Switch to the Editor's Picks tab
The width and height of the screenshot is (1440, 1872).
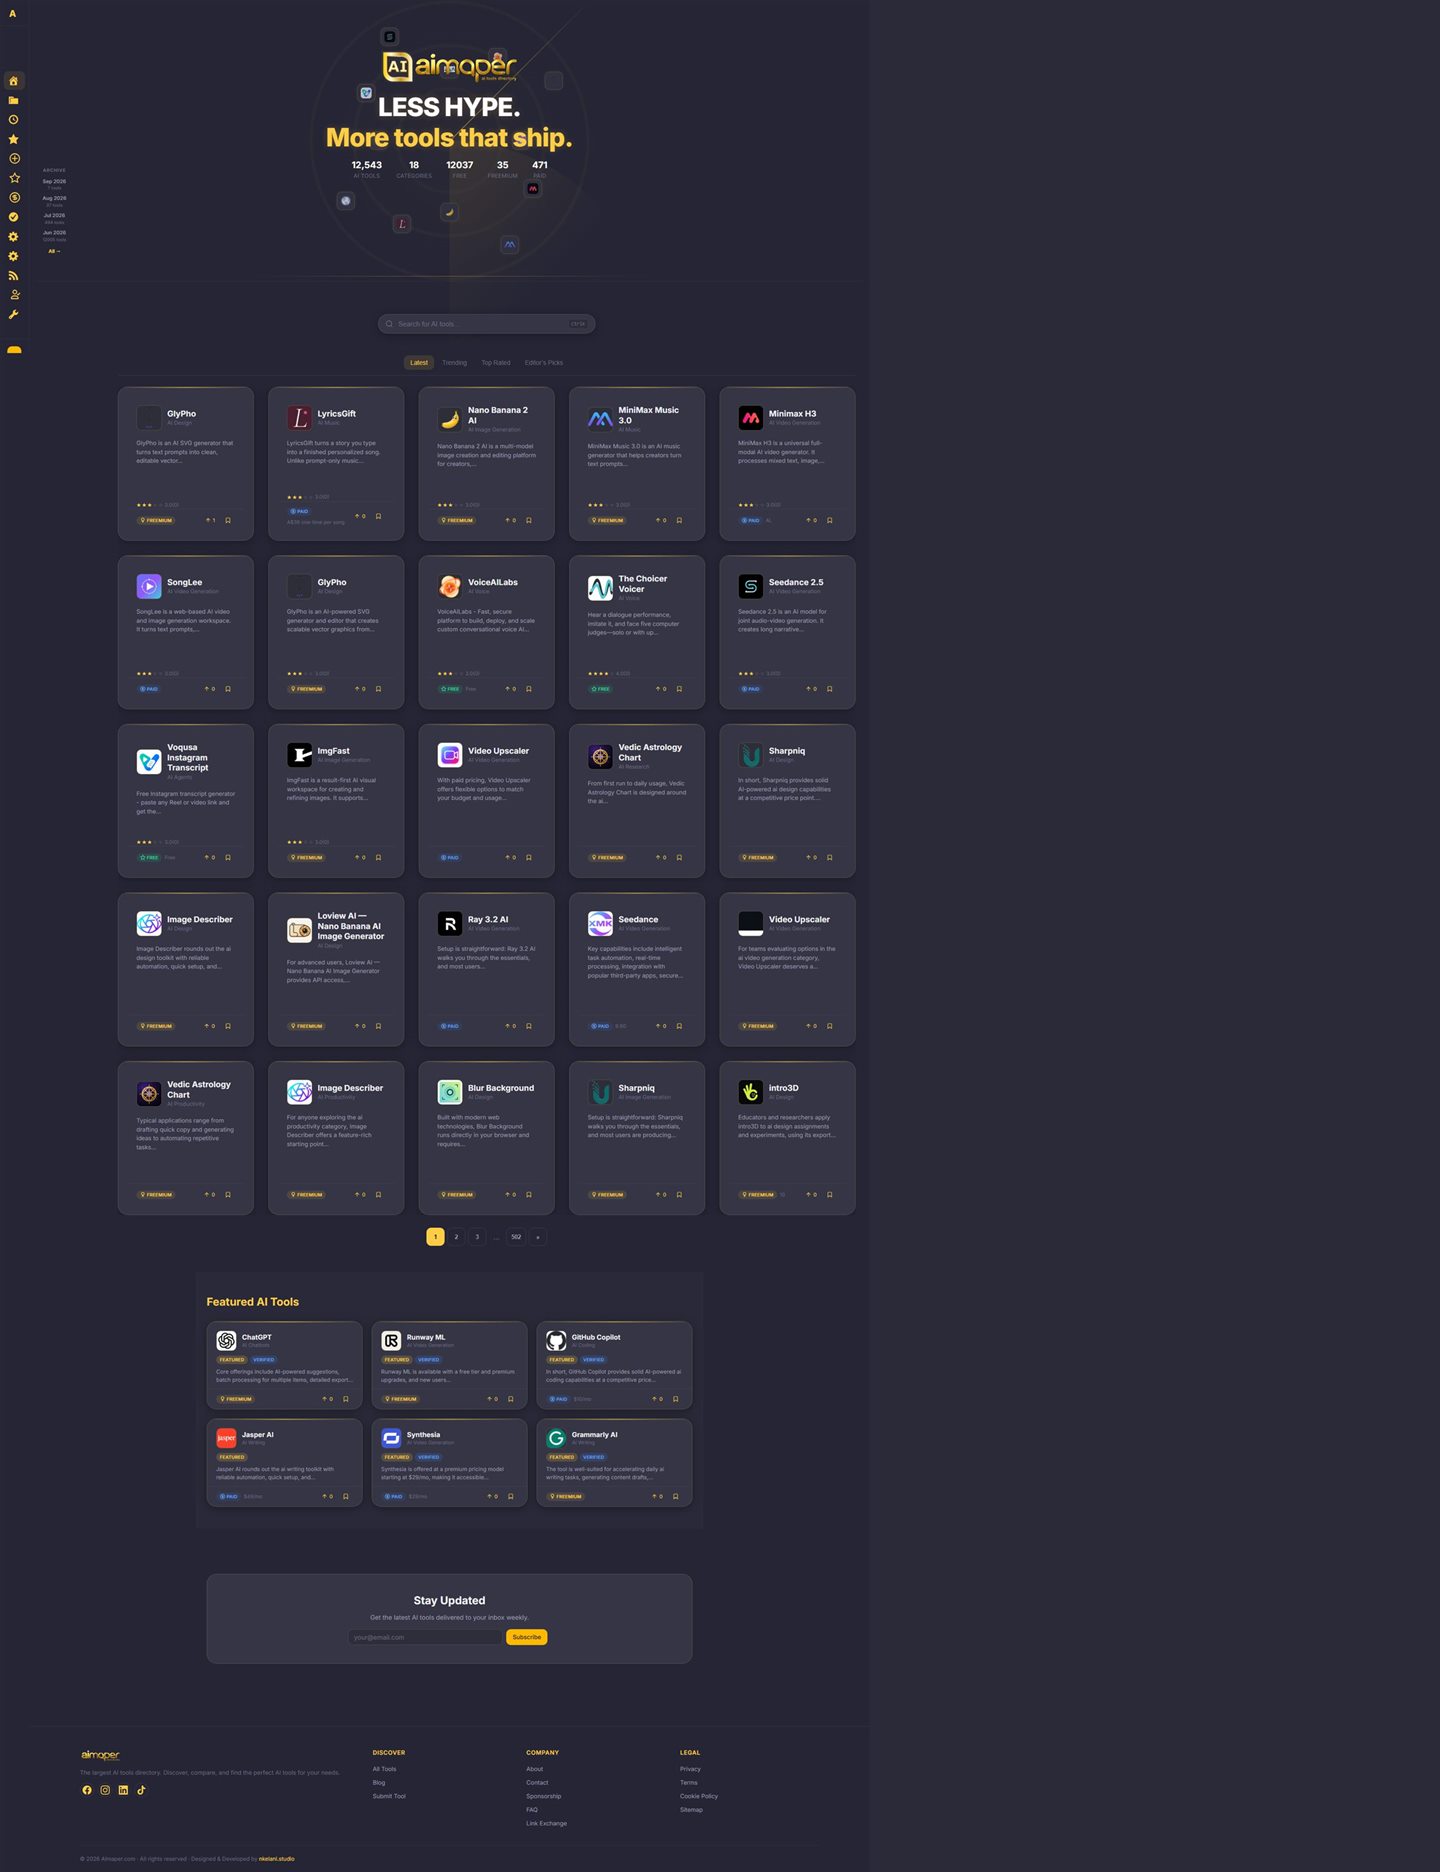point(544,363)
